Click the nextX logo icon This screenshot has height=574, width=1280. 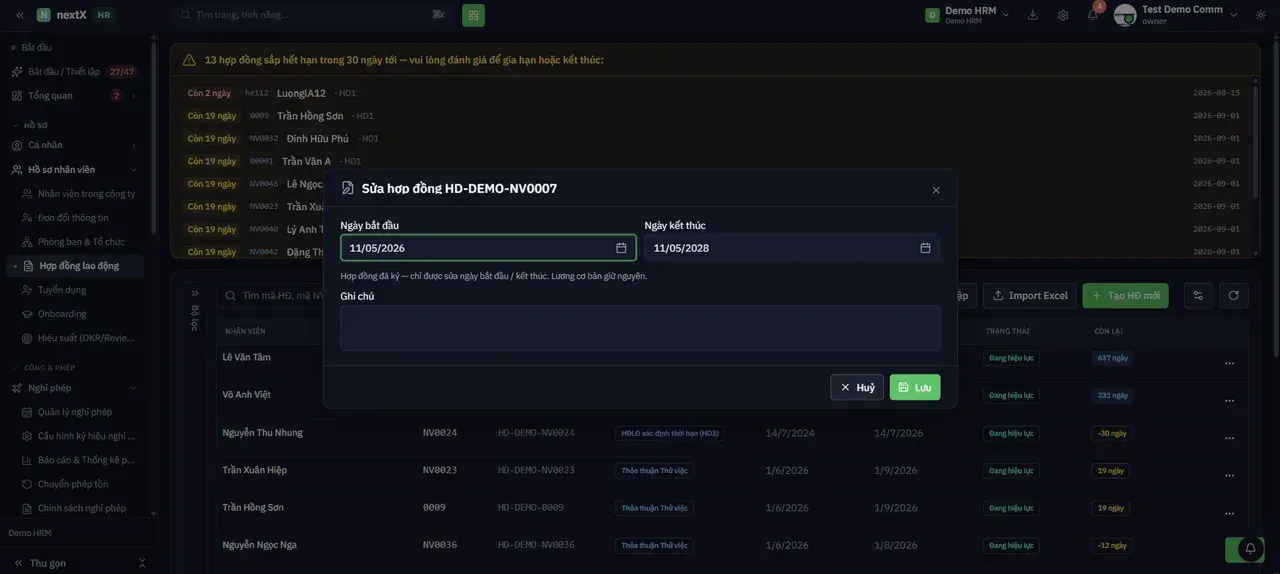click(x=44, y=15)
